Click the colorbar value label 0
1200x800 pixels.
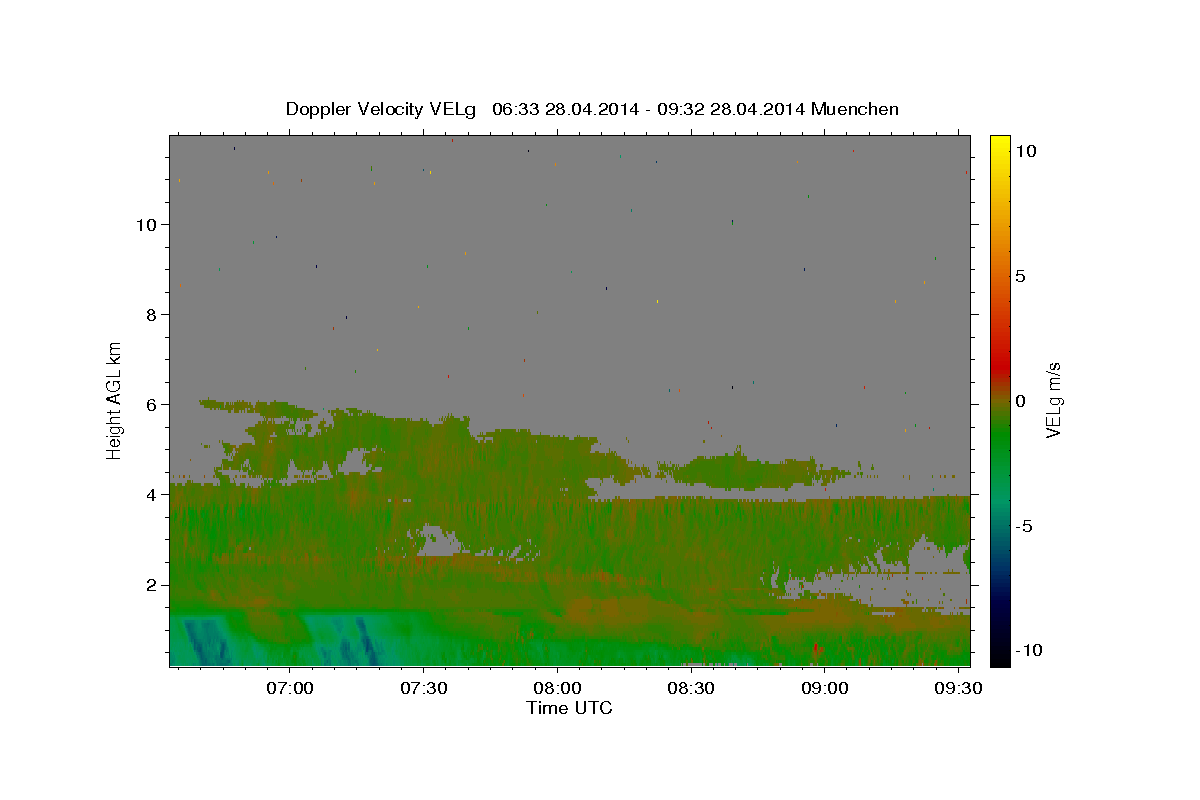(x=1021, y=401)
